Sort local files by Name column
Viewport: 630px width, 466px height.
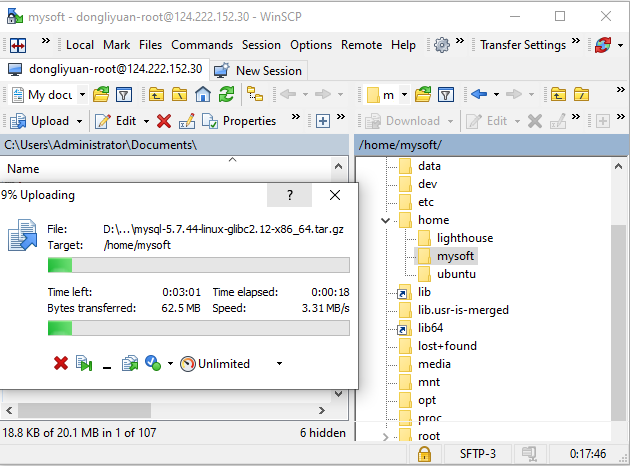point(23,169)
